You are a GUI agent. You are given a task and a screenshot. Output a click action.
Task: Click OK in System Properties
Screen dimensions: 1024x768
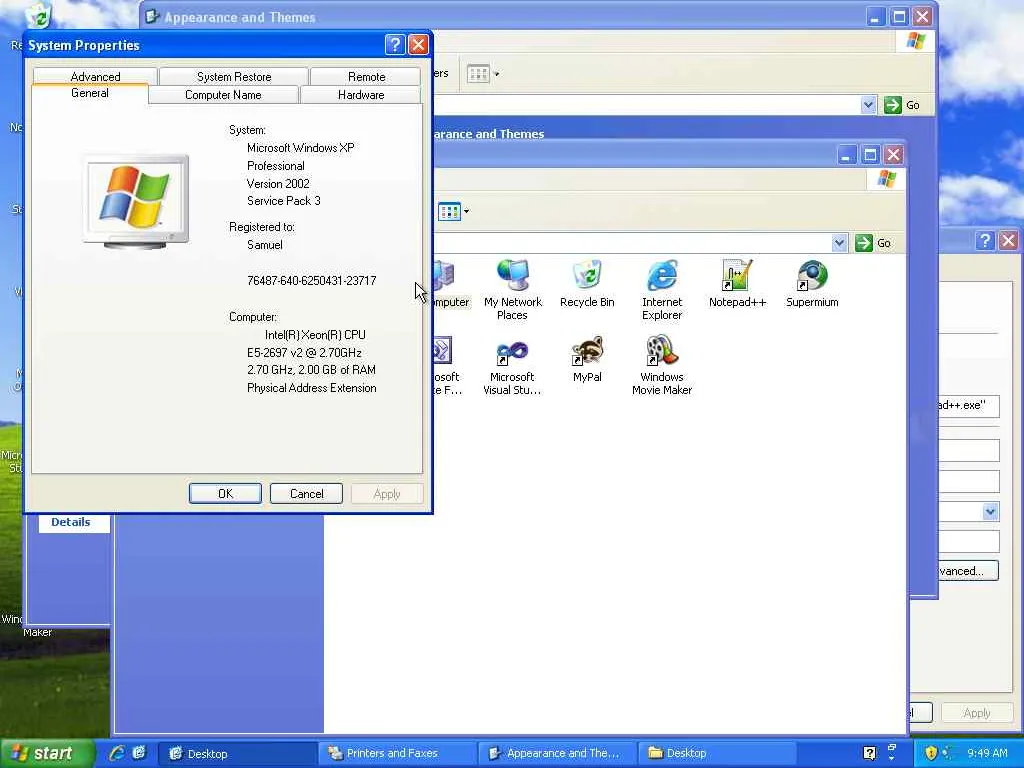[x=225, y=494]
